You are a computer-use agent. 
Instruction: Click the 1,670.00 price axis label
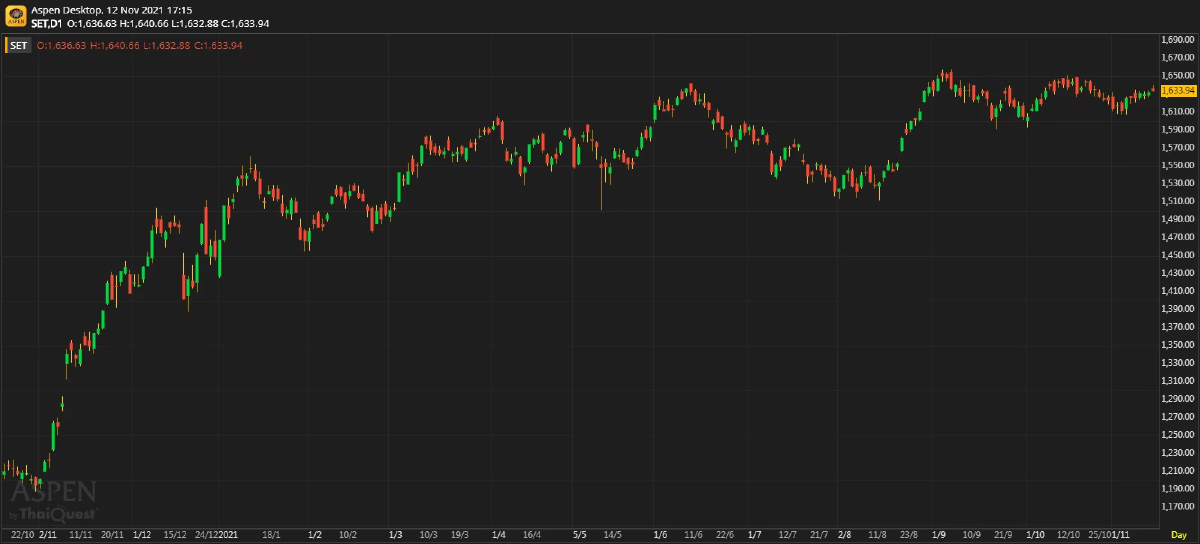tap(1179, 57)
